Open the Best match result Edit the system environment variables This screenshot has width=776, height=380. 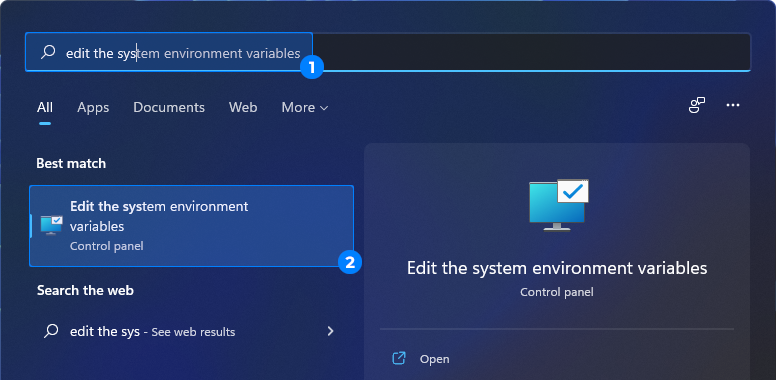pos(192,226)
